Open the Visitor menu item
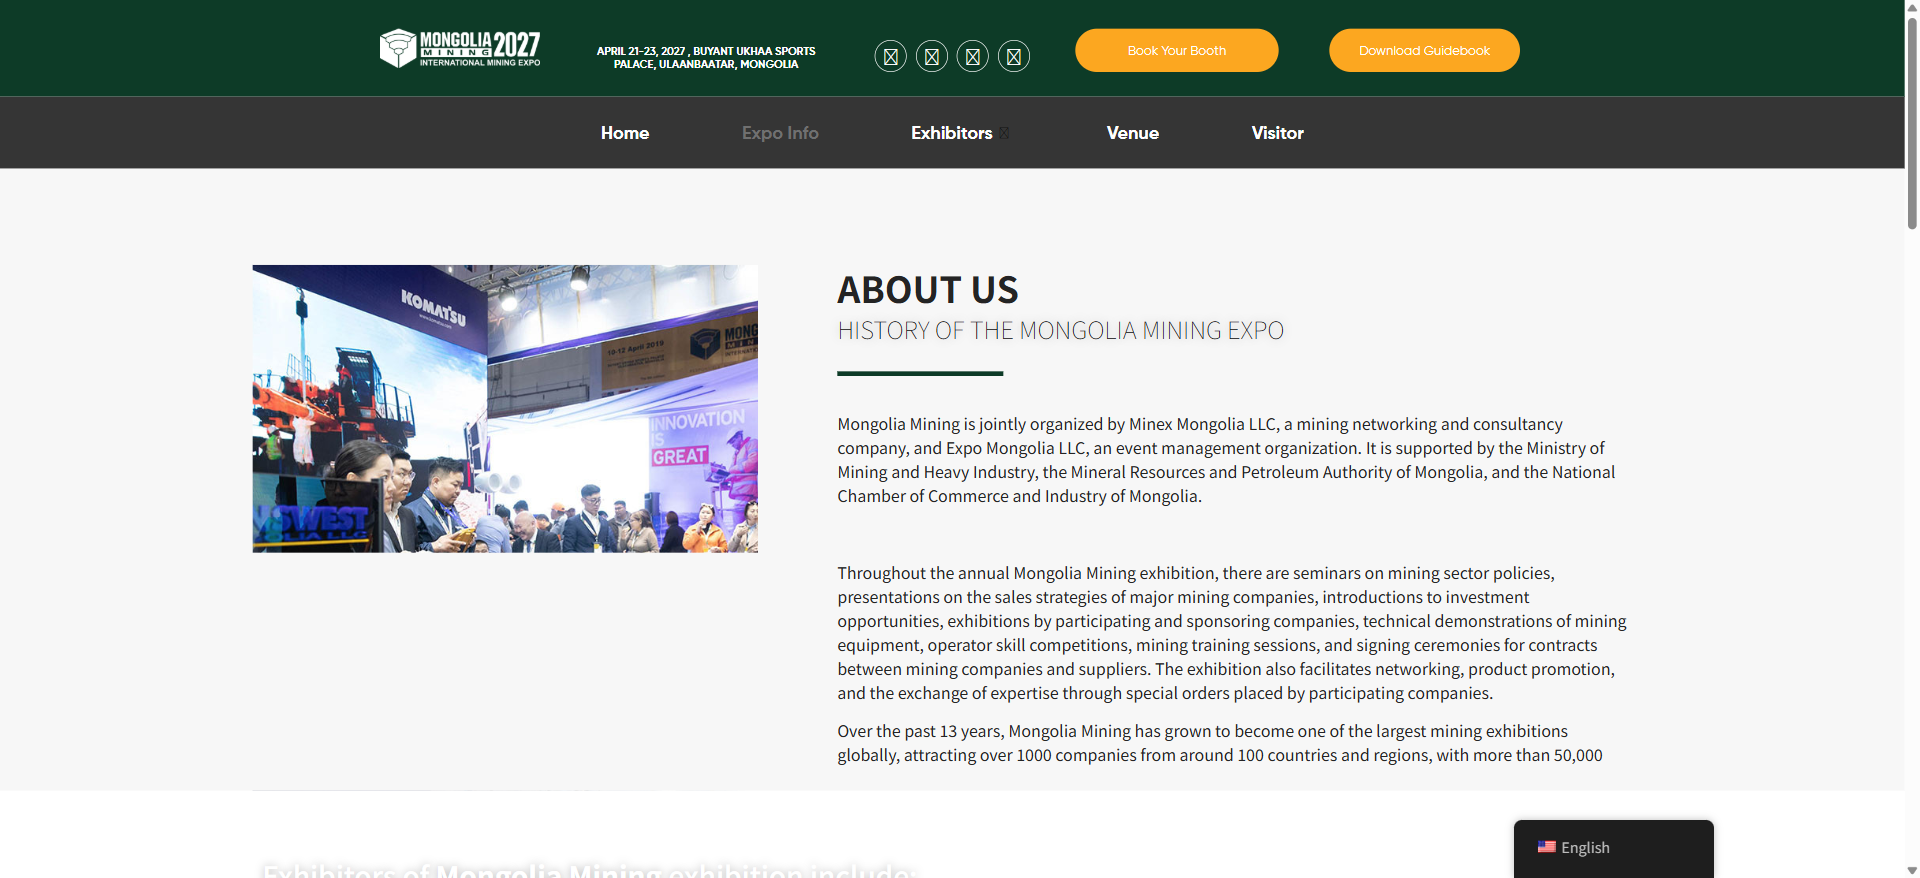This screenshot has width=1920, height=878. coord(1278,133)
